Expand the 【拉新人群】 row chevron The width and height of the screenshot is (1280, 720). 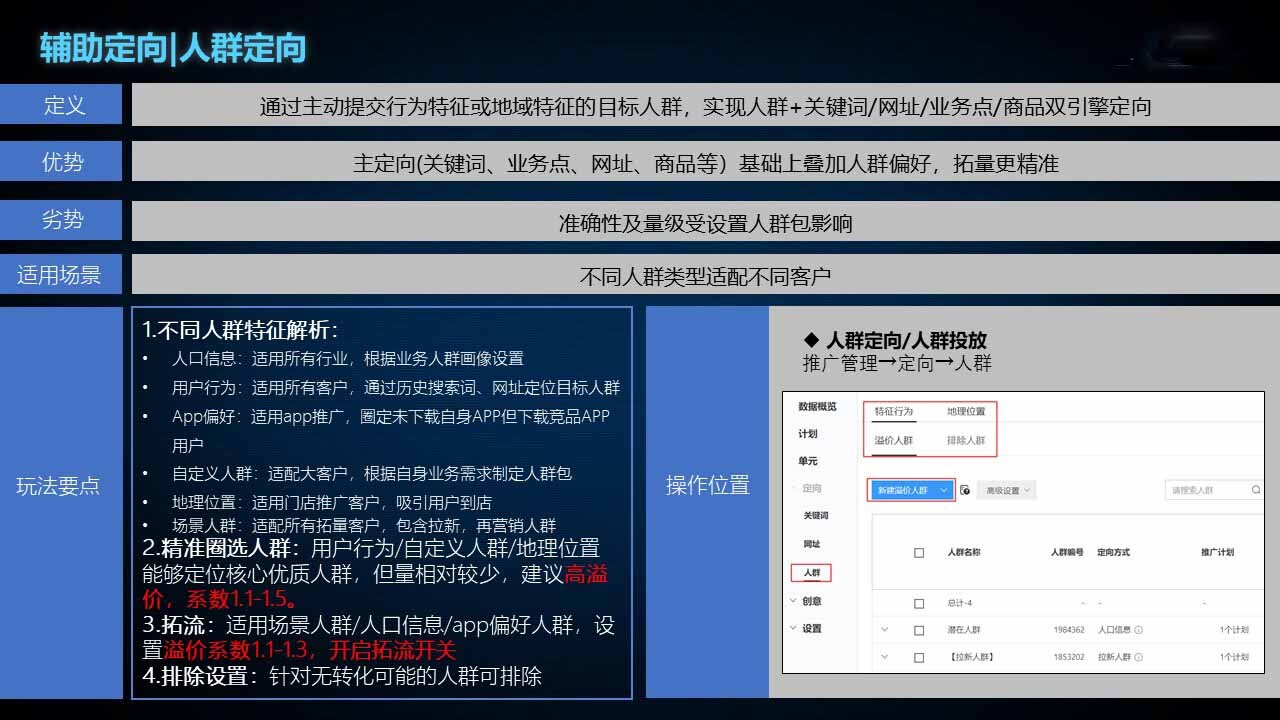coord(885,657)
